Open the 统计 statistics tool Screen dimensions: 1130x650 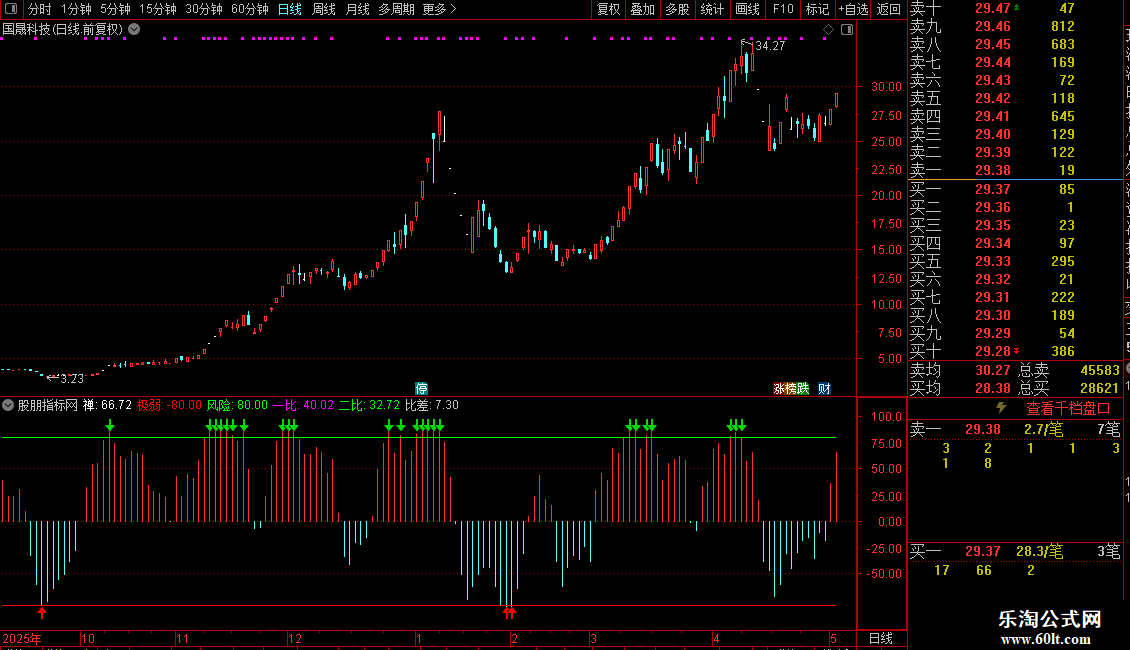(x=712, y=9)
